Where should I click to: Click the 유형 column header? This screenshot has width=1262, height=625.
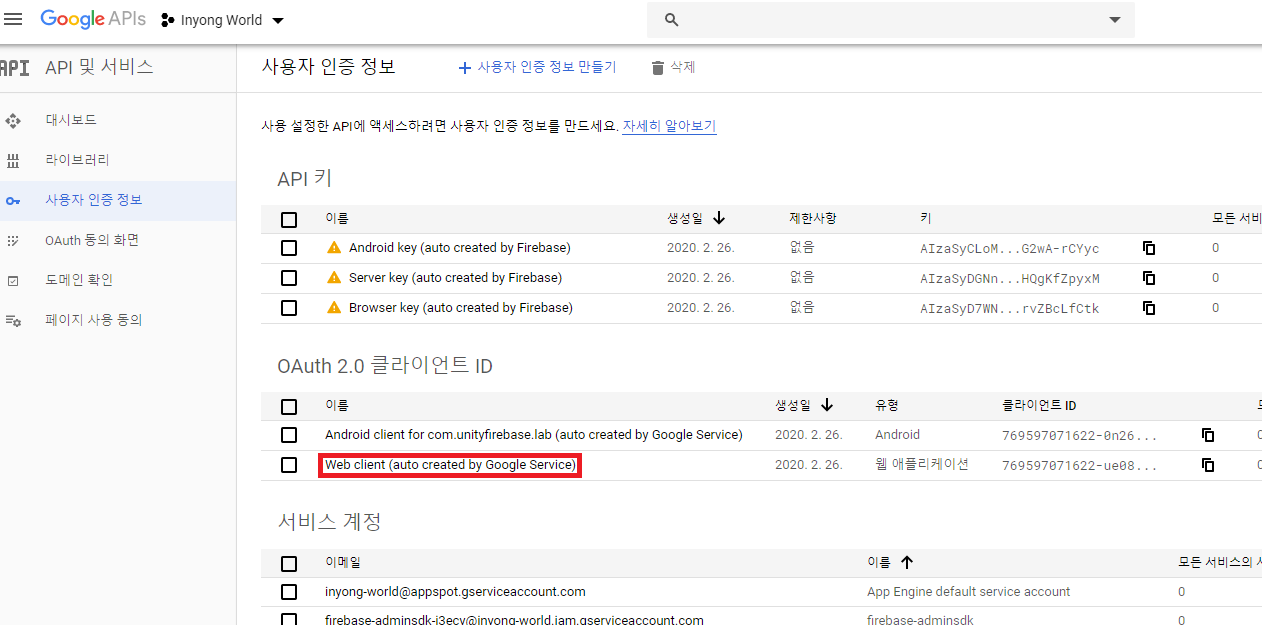[887, 405]
